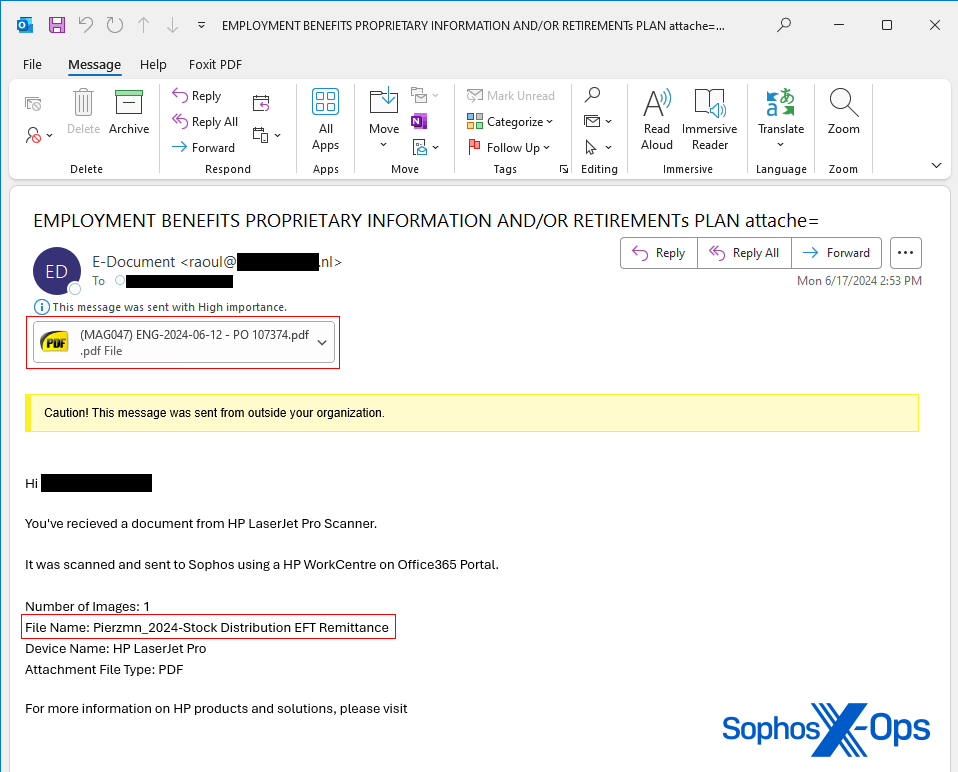Click Reply All to respond to everyone

pos(744,253)
